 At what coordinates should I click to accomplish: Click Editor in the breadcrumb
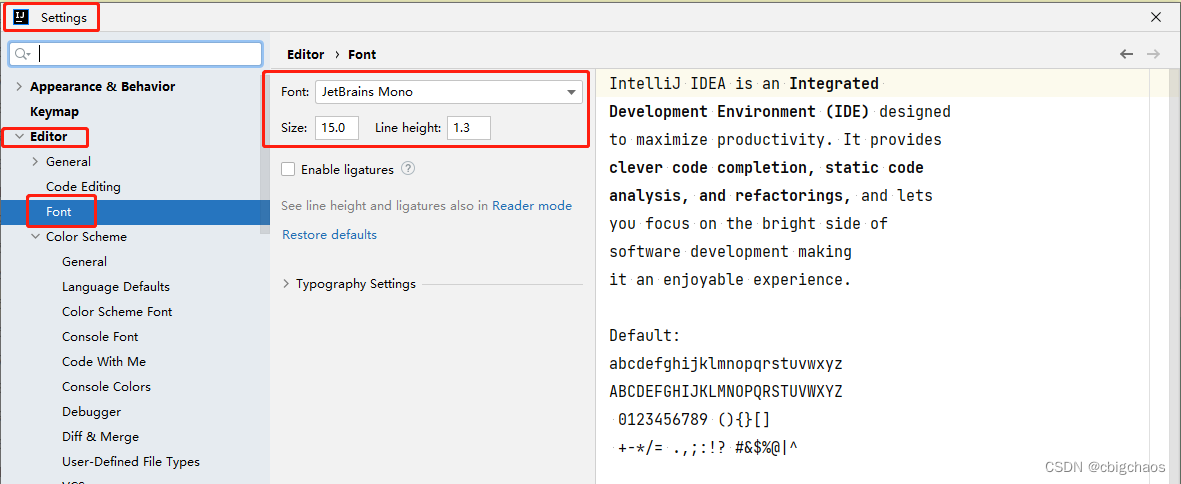pos(306,54)
